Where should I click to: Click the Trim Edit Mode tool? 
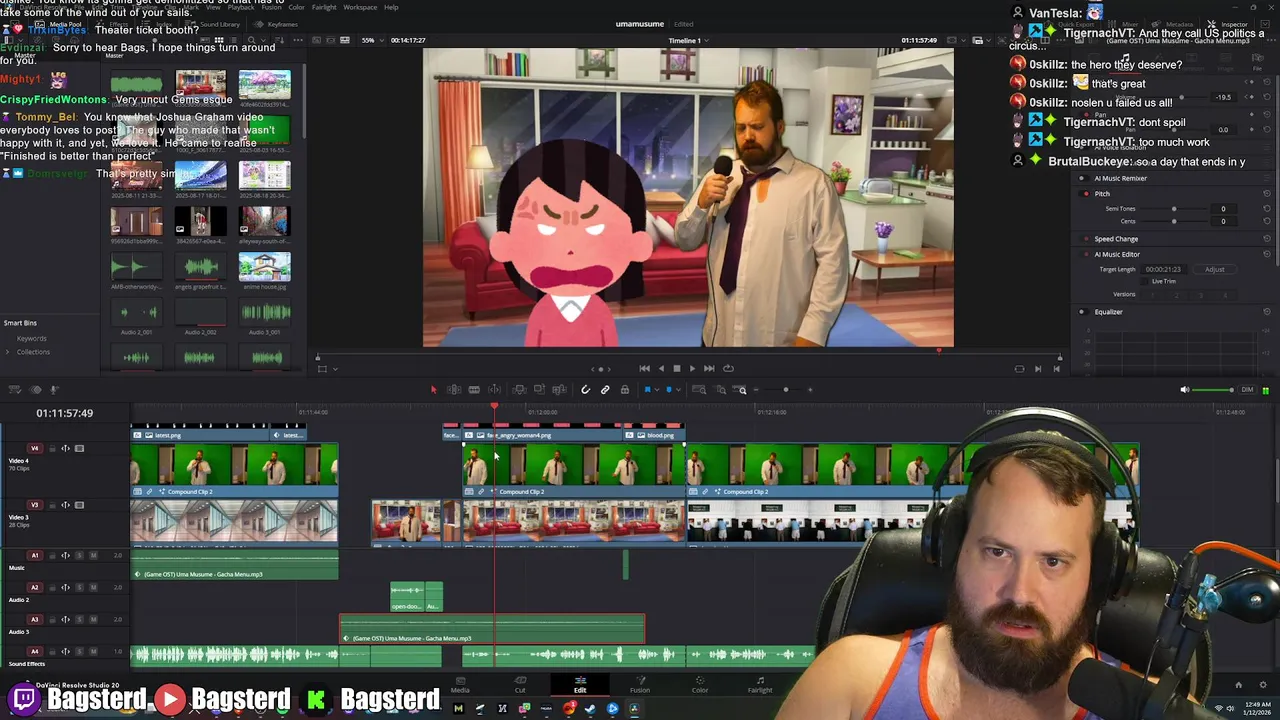(x=454, y=390)
